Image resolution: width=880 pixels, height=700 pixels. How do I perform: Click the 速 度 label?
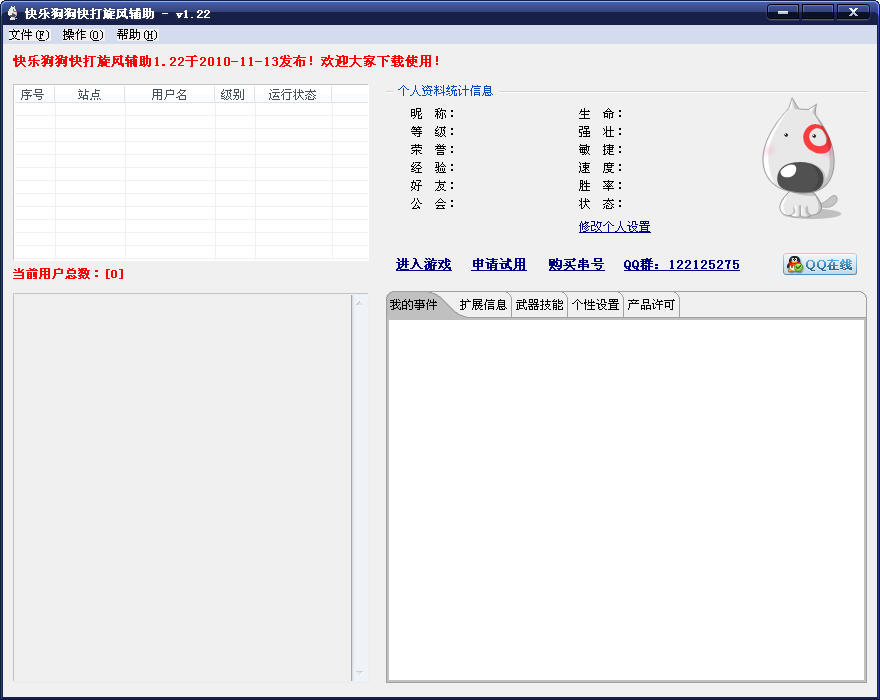tap(601, 168)
